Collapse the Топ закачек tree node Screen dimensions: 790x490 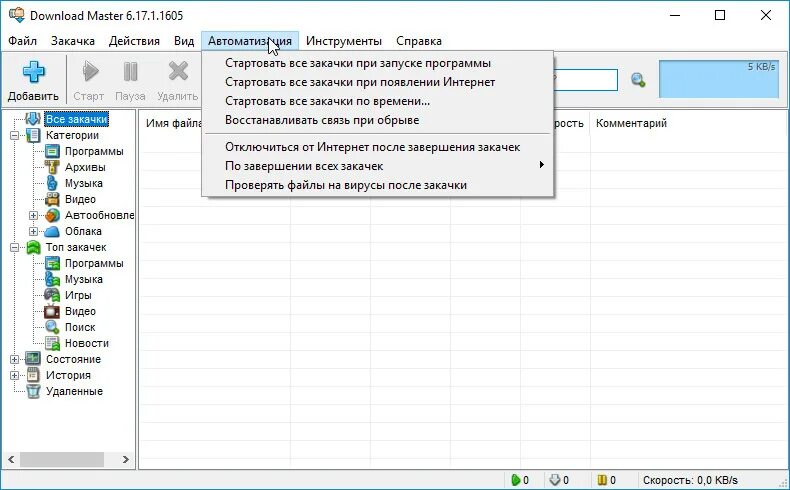tap(15, 247)
